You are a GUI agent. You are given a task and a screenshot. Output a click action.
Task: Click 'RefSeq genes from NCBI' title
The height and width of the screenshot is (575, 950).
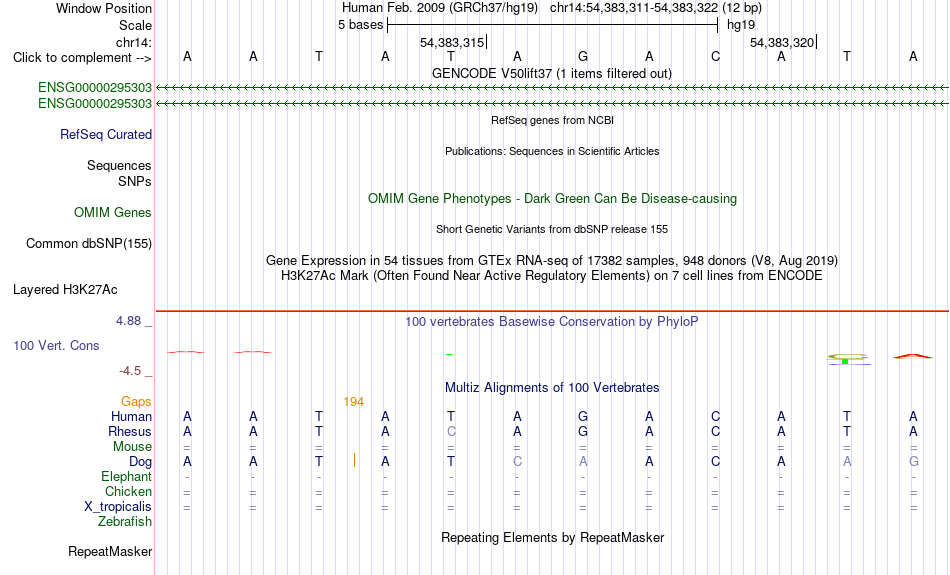[552, 120]
